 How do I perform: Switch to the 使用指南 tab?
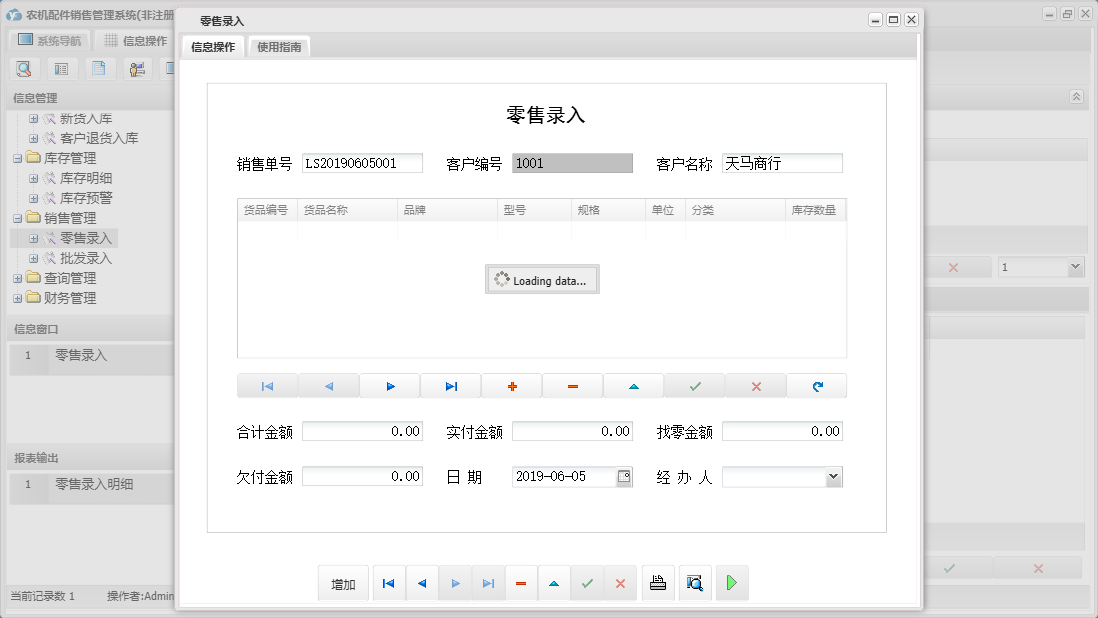coord(279,46)
